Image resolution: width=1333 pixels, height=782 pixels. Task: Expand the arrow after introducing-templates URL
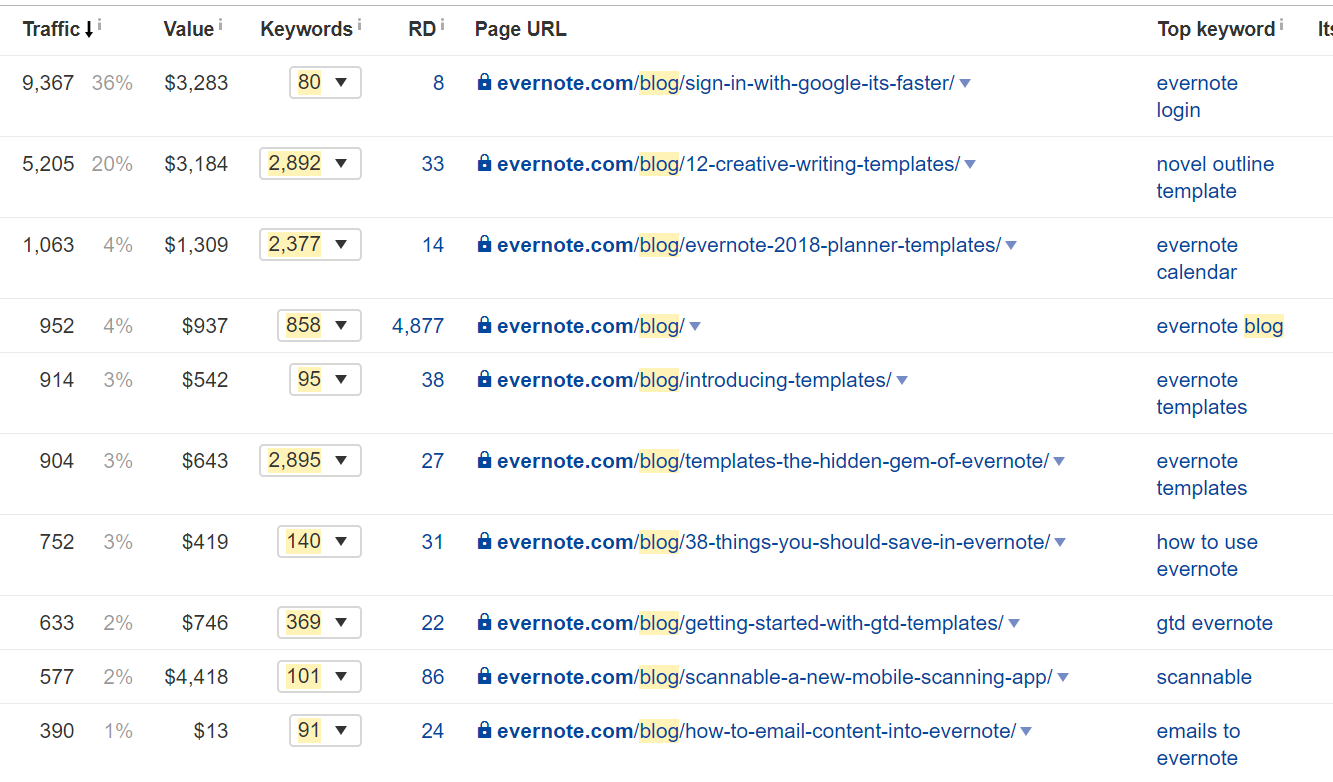[x=902, y=380]
